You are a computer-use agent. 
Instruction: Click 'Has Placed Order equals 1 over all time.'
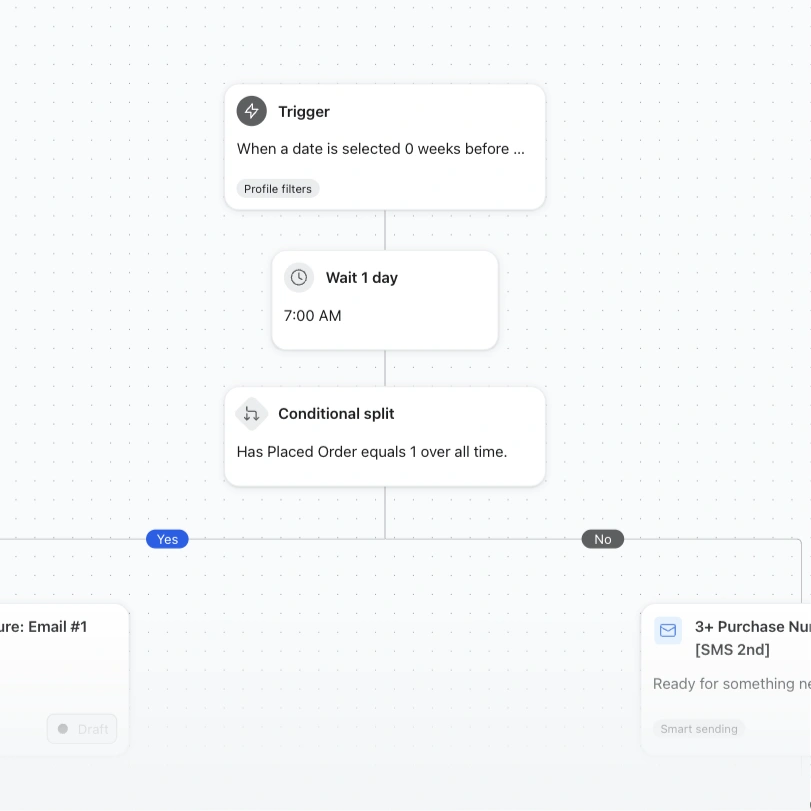coord(372,452)
